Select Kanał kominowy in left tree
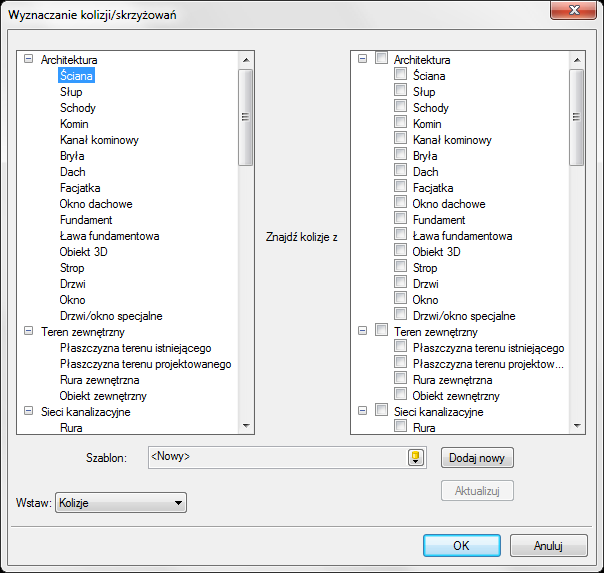This screenshot has width=604, height=573. point(99,140)
